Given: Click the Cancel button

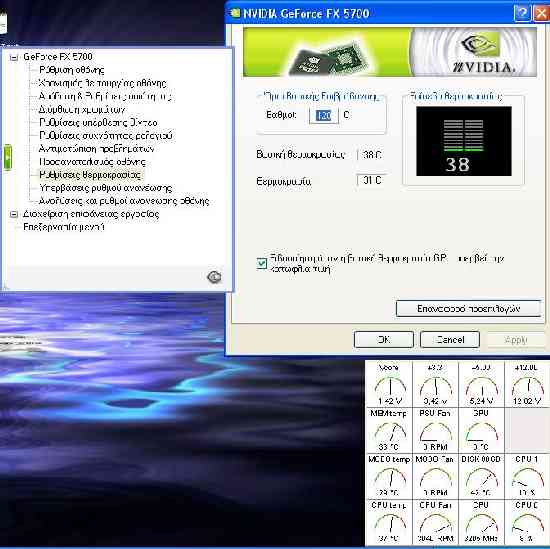Looking at the screenshot, I should pos(450,340).
